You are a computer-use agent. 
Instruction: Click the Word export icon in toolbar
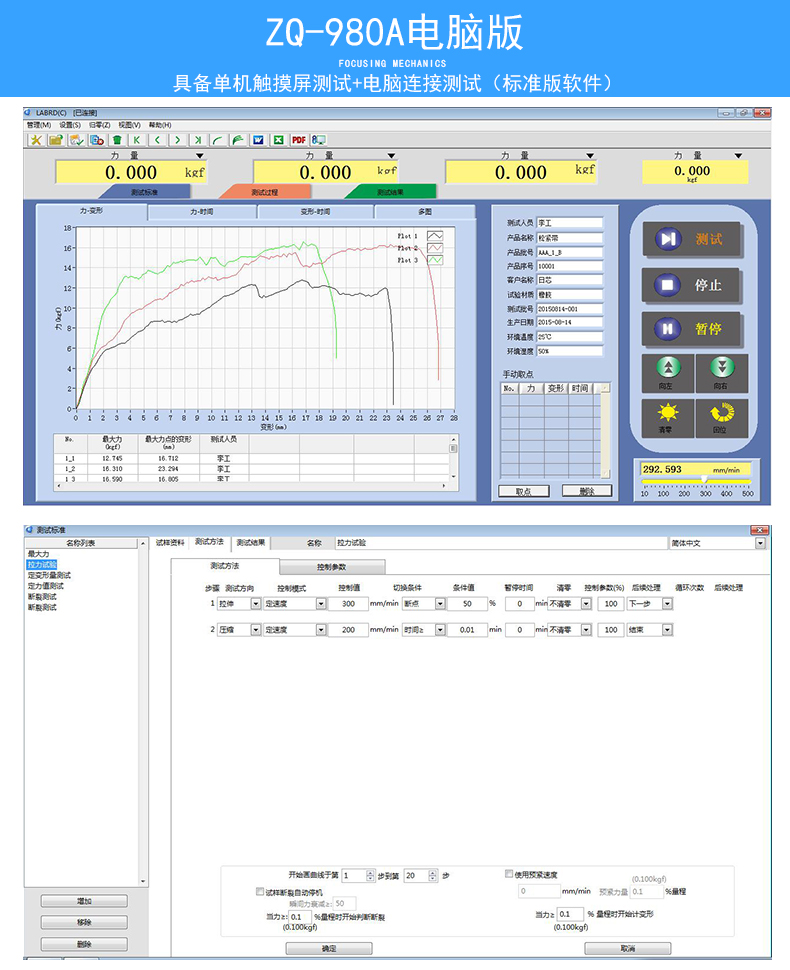coord(258,140)
